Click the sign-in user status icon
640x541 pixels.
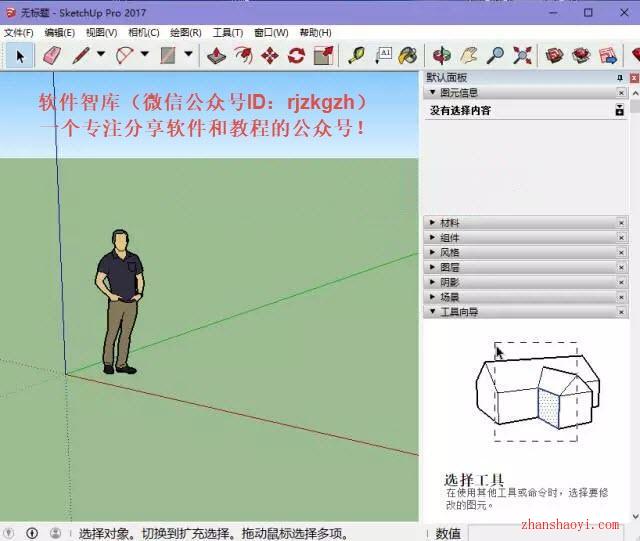[x=56, y=533]
